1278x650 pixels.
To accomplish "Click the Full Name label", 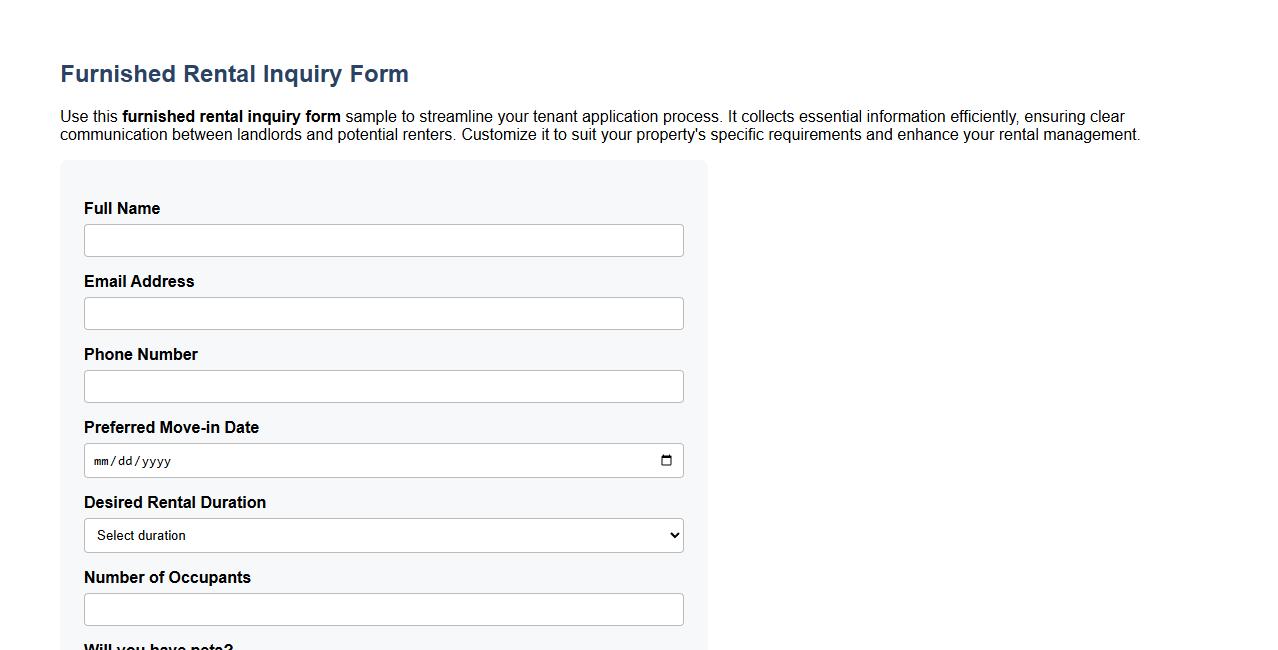I will (x=121, y=208).
